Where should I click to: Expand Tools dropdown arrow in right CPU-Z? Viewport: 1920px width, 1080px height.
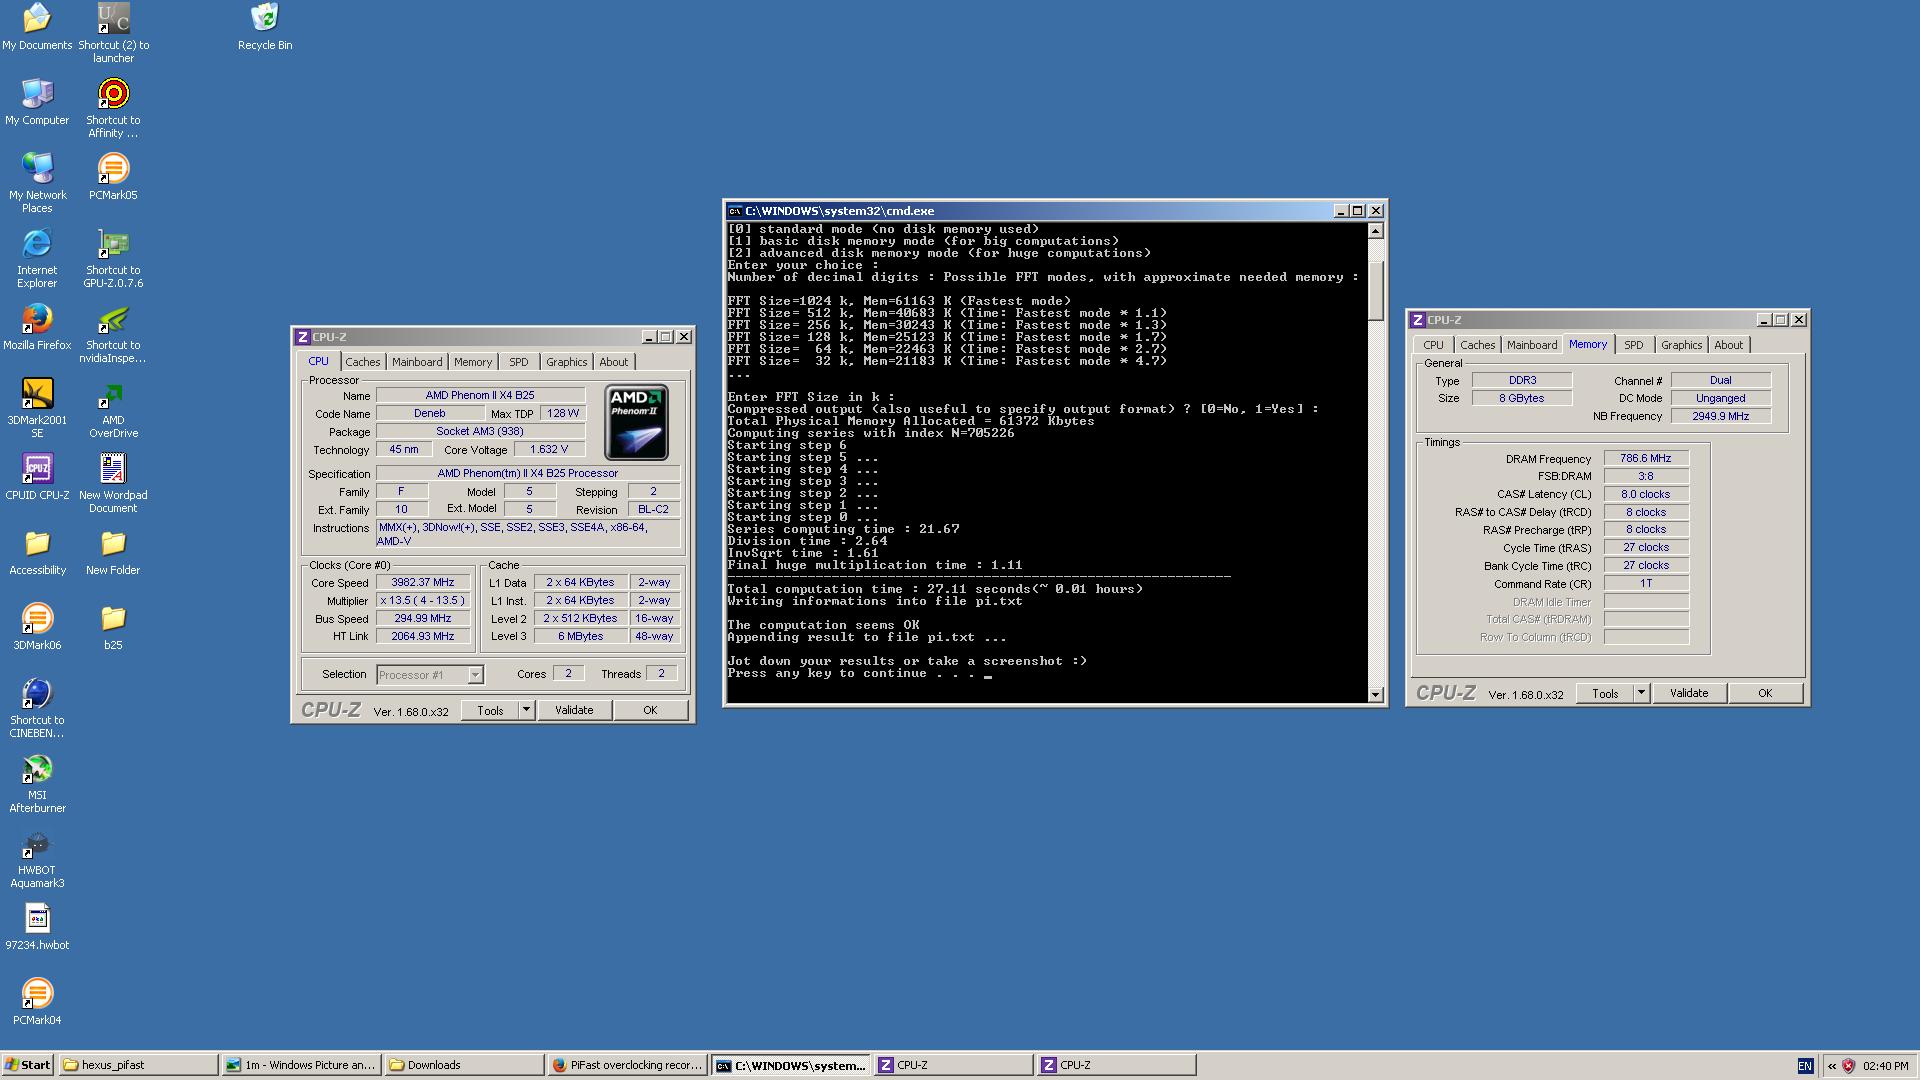[x=1641, y=693]
